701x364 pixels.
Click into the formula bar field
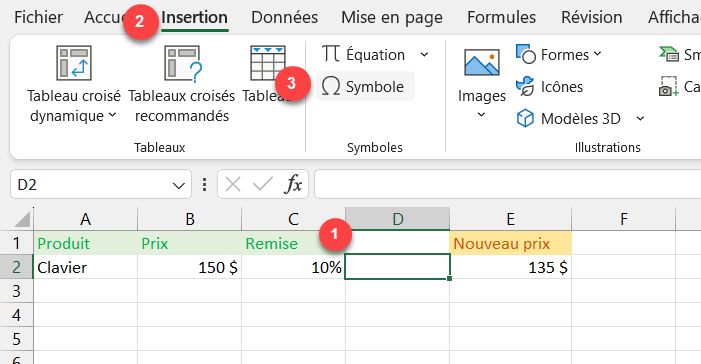pos(507,184)
